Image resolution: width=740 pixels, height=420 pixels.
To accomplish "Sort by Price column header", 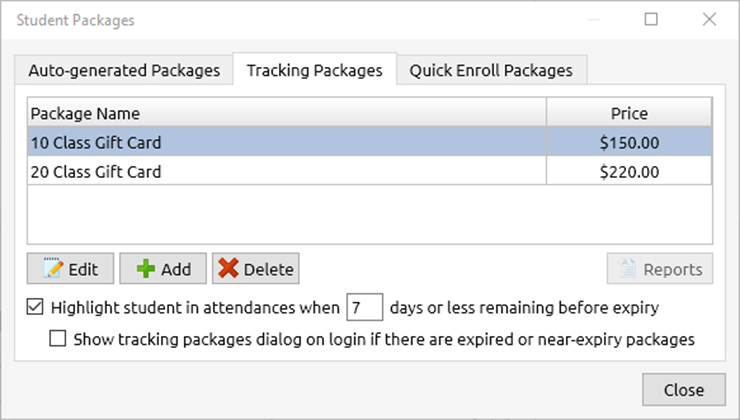I will tap(629, 113).
